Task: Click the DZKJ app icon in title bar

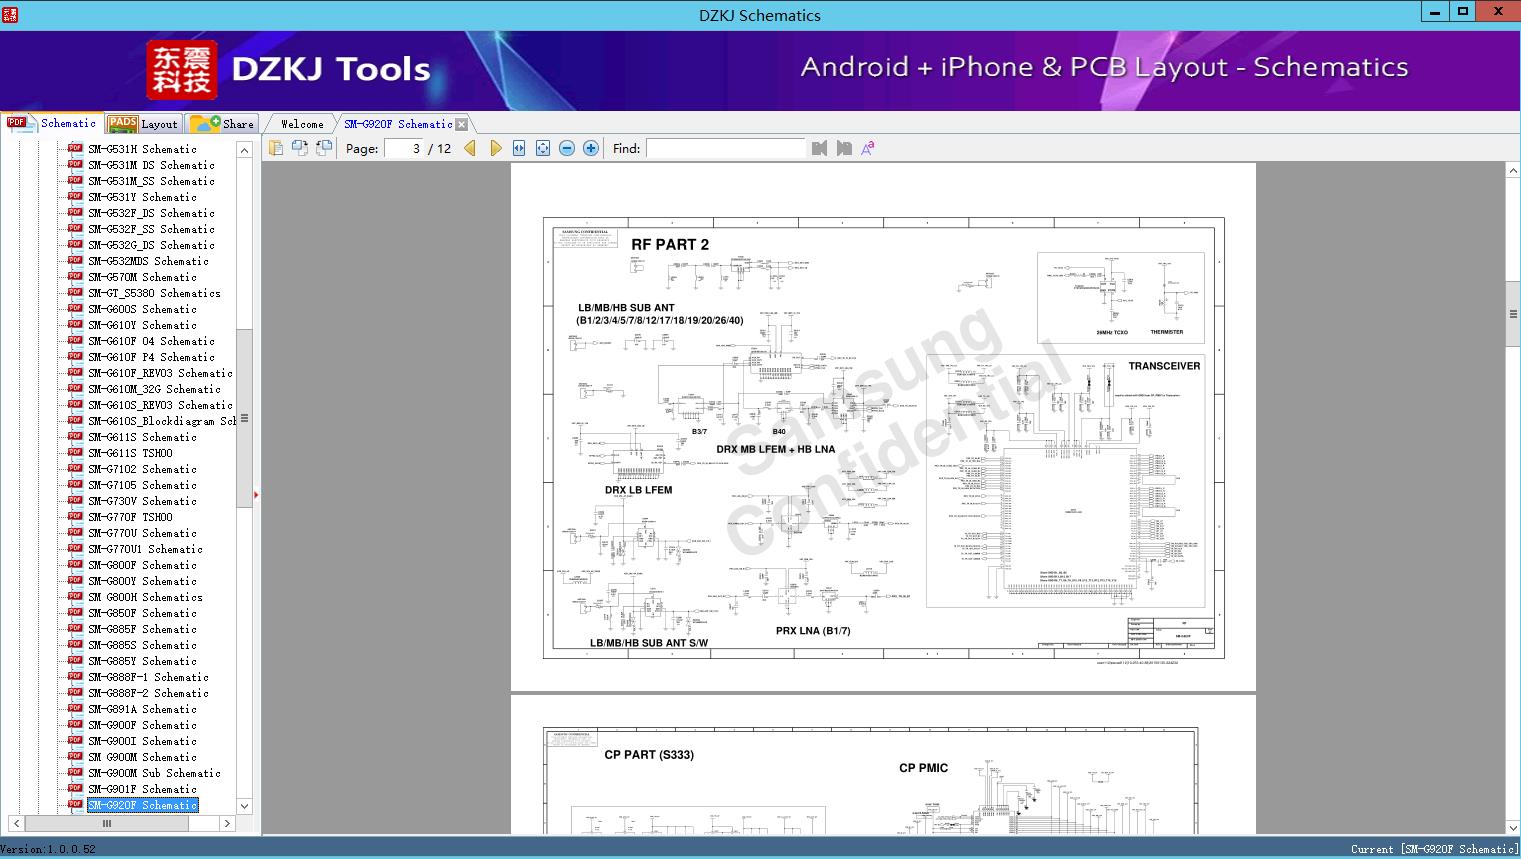Action: tap(10, 14)
